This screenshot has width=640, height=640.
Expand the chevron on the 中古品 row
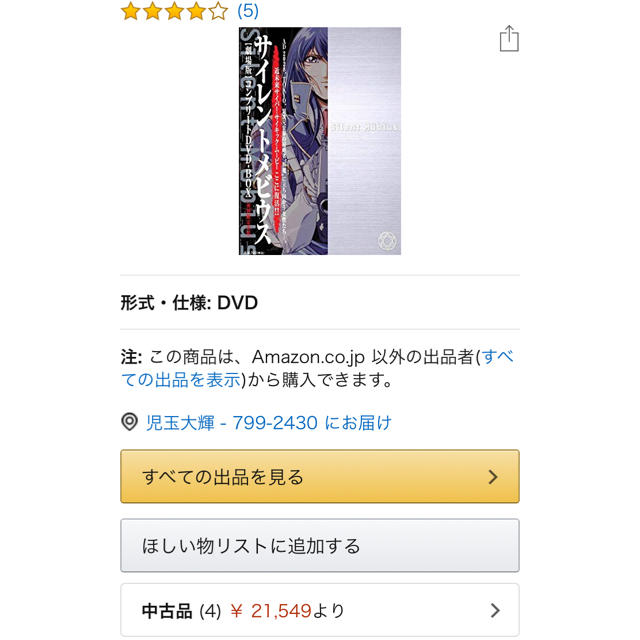coord(495,611)
